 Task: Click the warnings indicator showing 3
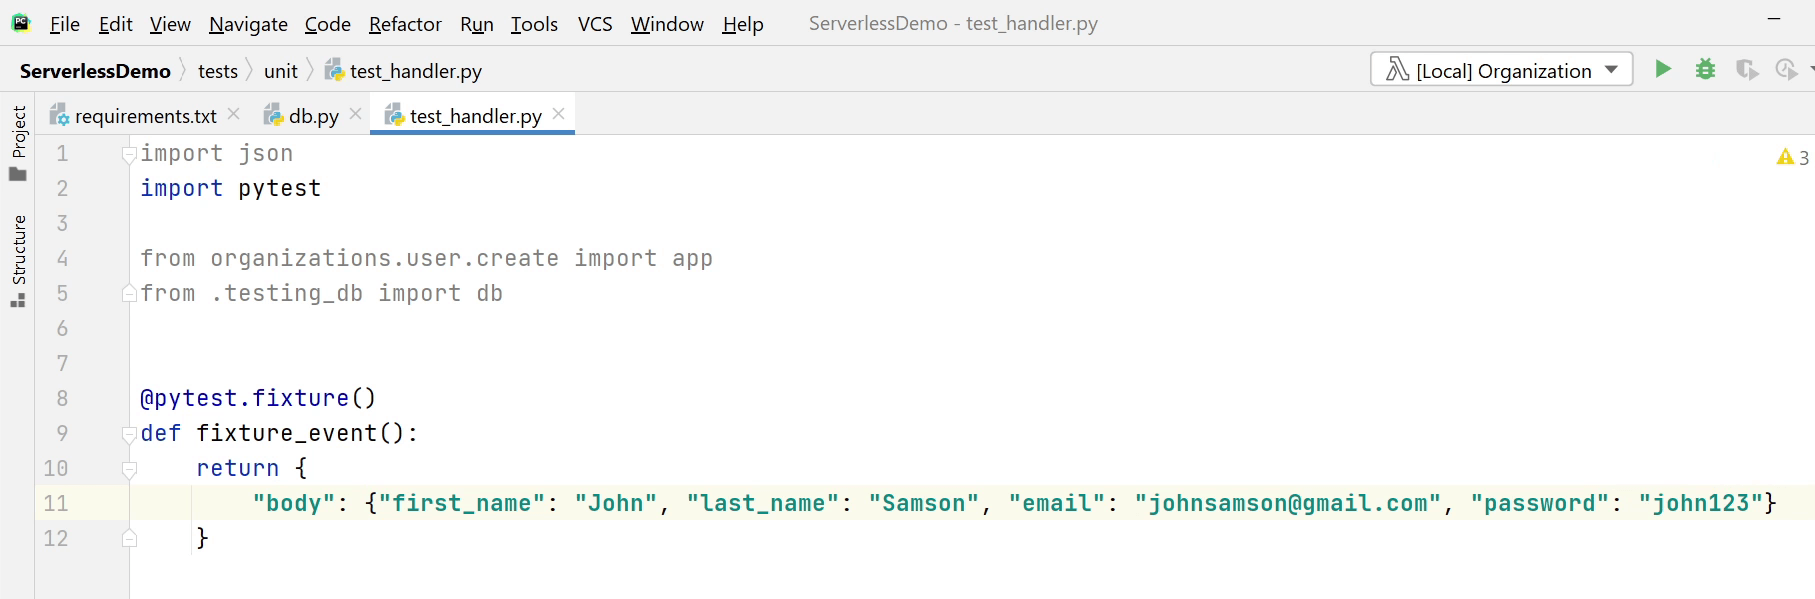[1792, 157]
